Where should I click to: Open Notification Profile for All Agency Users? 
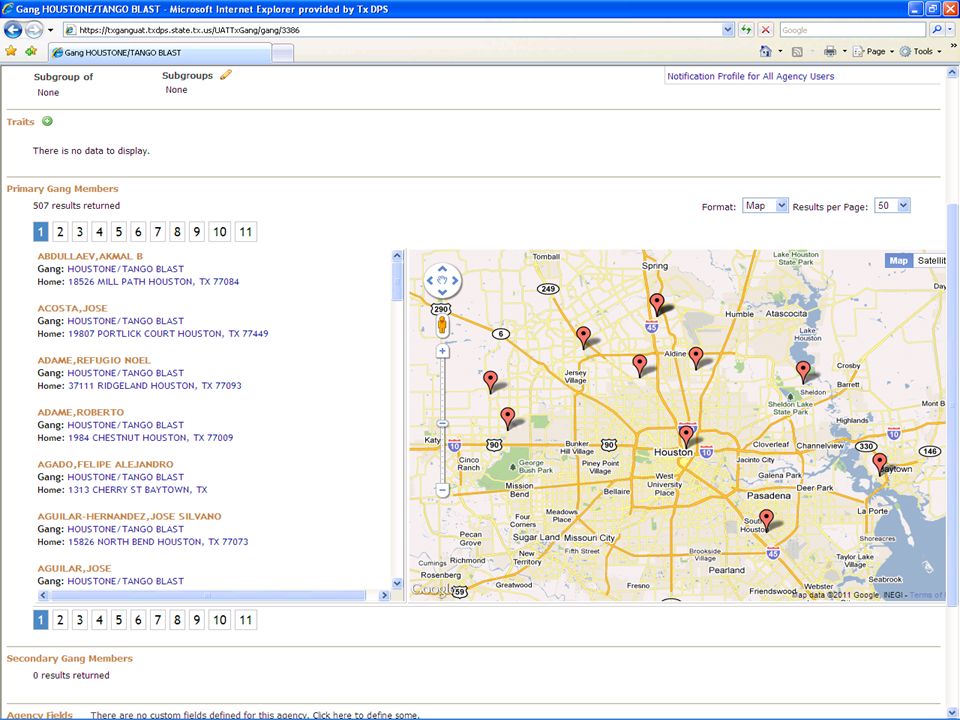click(751, 76)
